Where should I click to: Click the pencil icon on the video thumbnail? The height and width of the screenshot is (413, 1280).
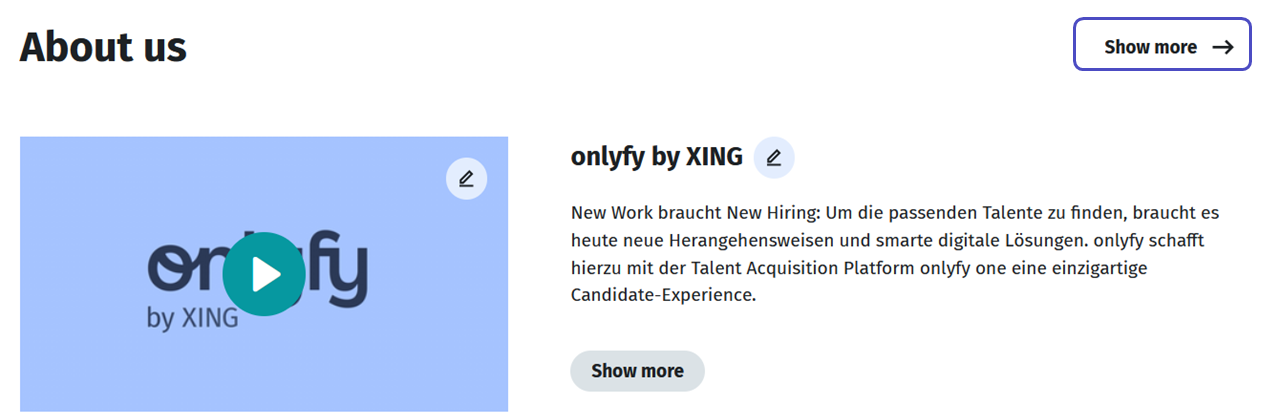[x=466, y=179]
